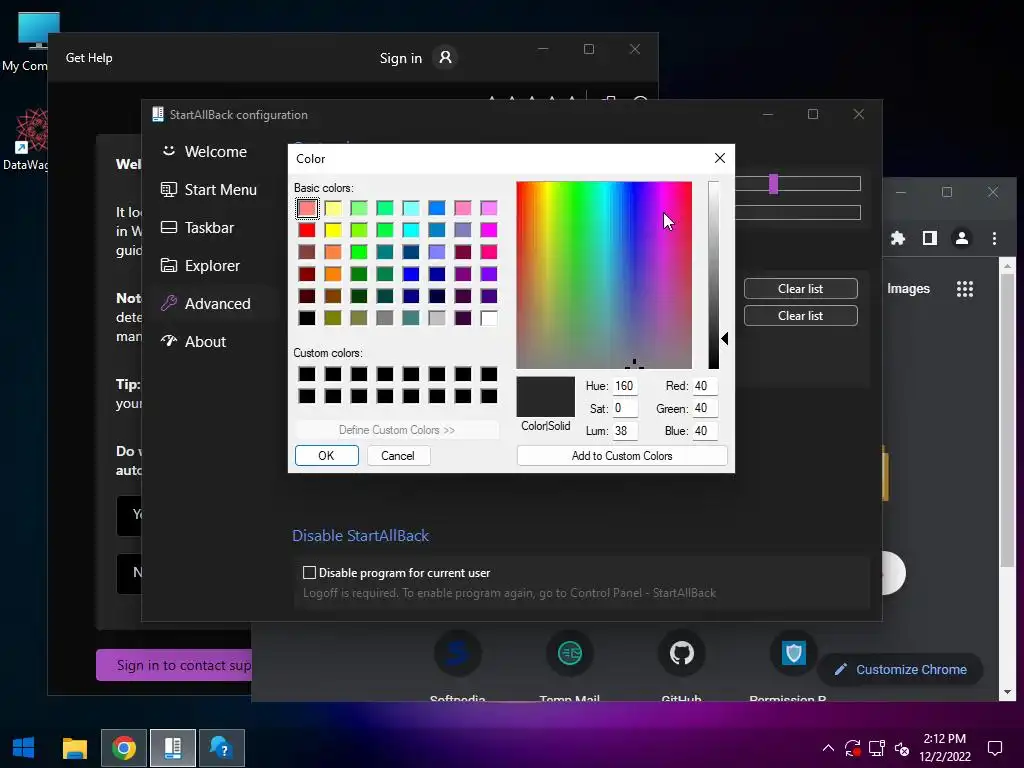Viewport: 1024px width, 768px height.
Task: Select the magenta basic color swatch
Action: point(488,230)
